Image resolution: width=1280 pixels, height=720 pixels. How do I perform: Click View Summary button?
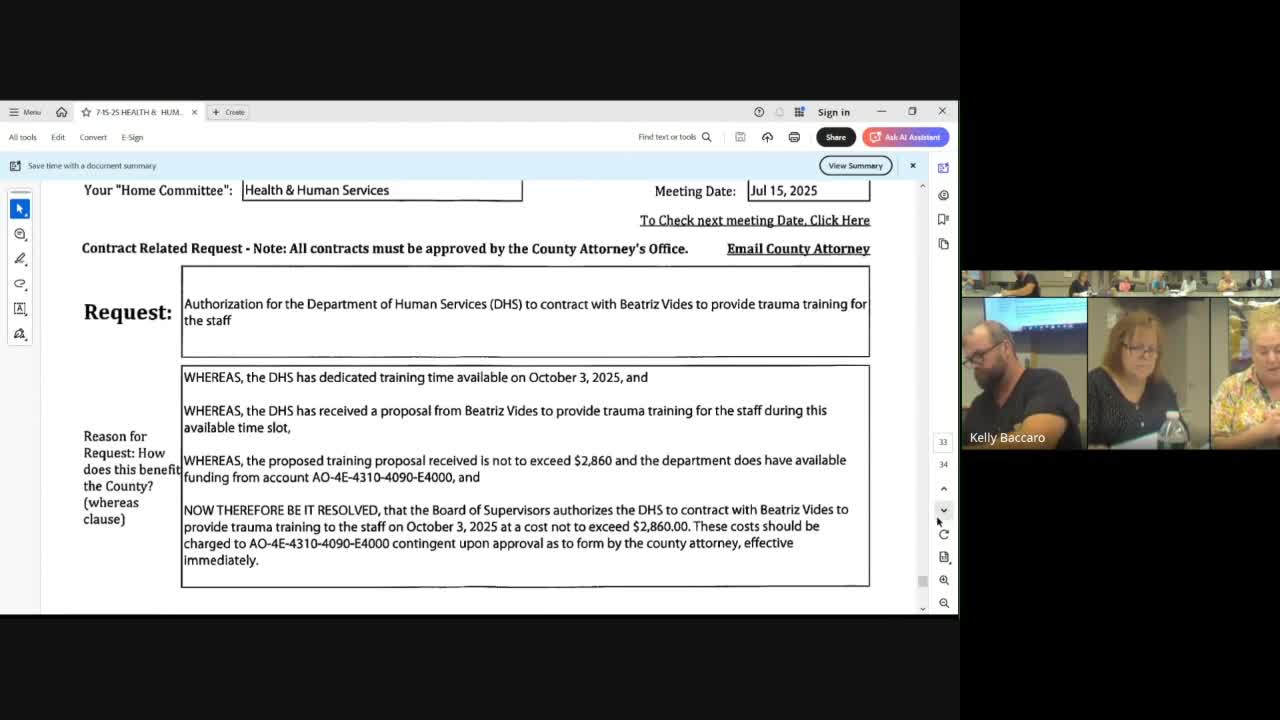pos(855,165)
